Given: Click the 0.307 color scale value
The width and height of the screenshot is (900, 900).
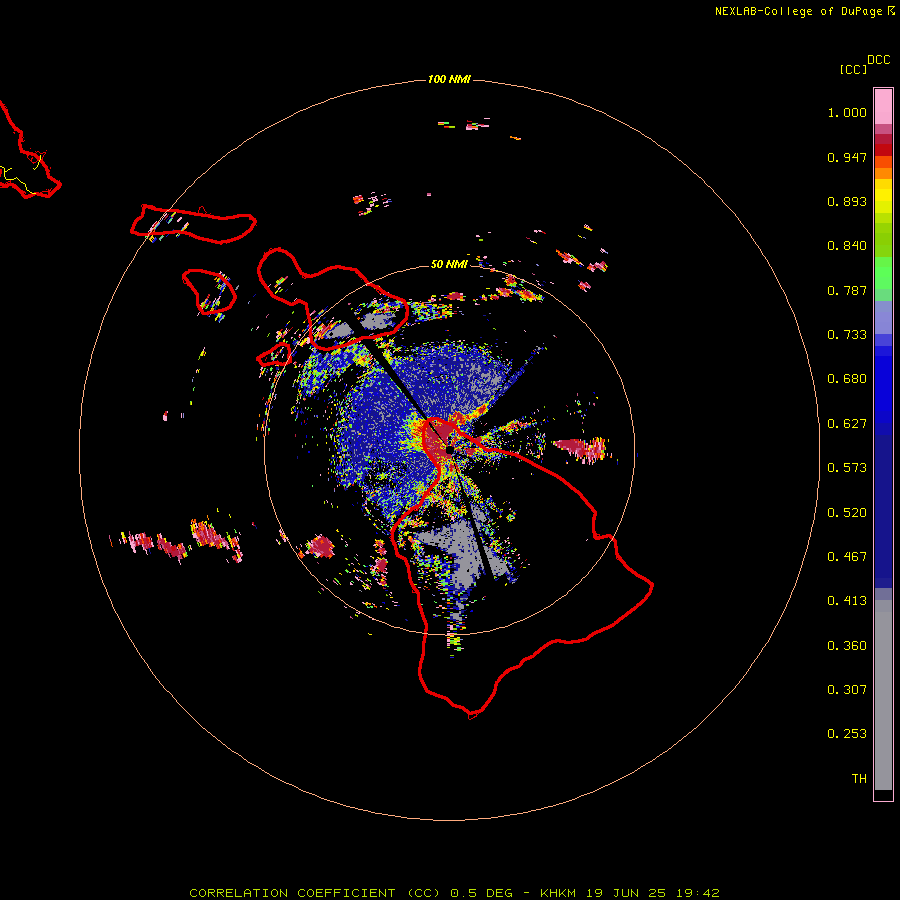Looking at the screenshot, I should pyautogui.click(x=847, y=690).
